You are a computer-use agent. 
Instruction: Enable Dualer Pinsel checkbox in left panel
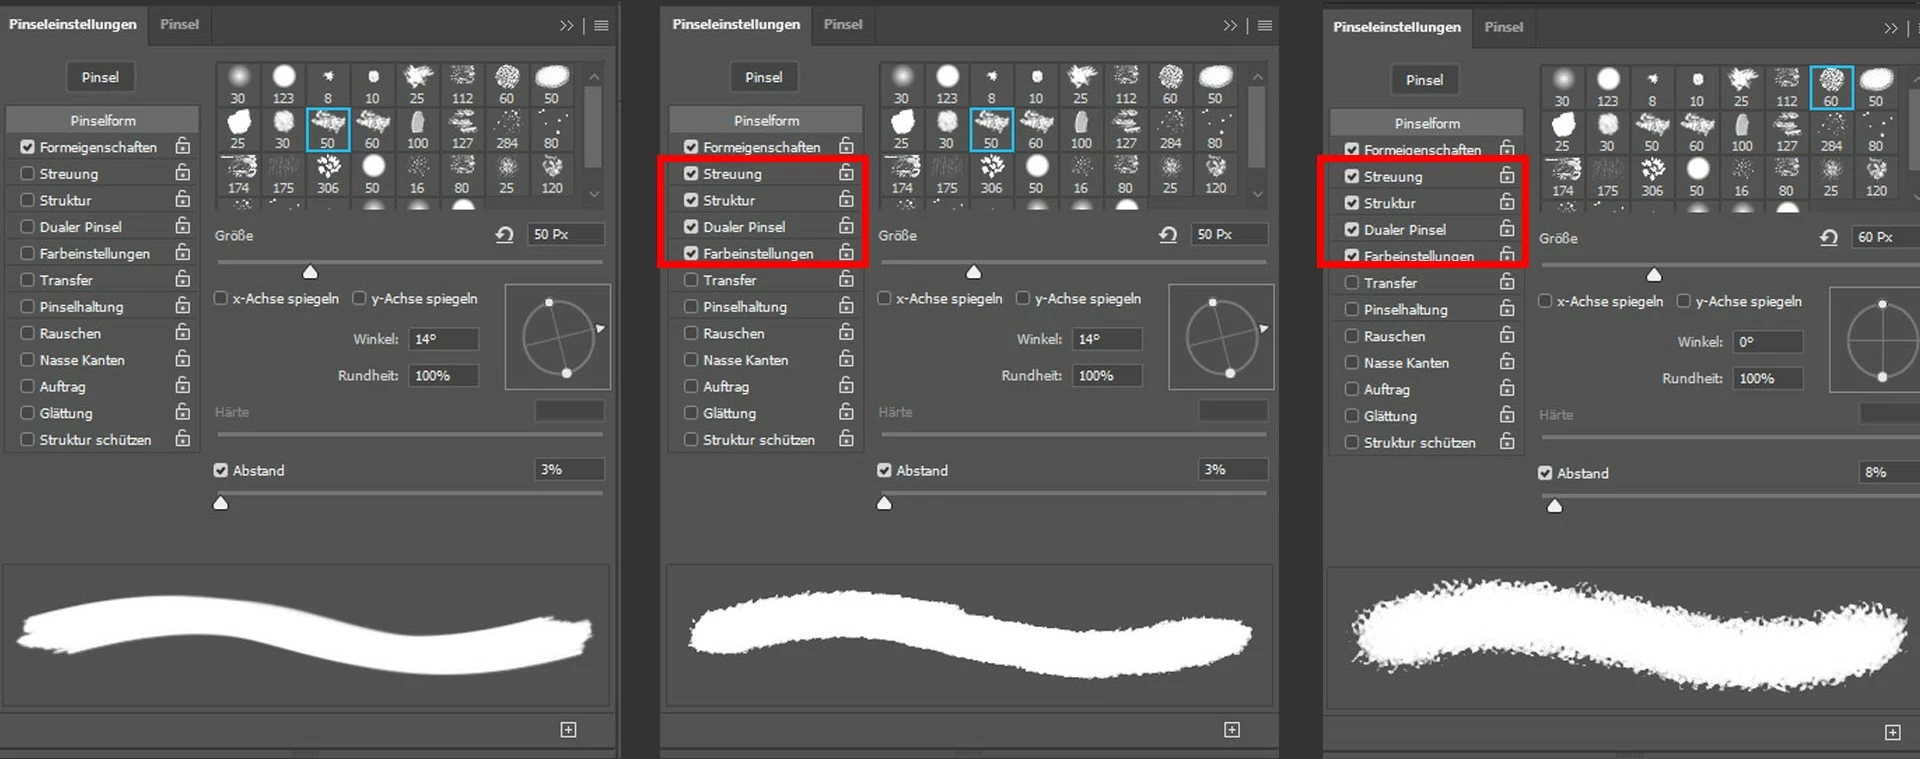[x=28, y=226]
